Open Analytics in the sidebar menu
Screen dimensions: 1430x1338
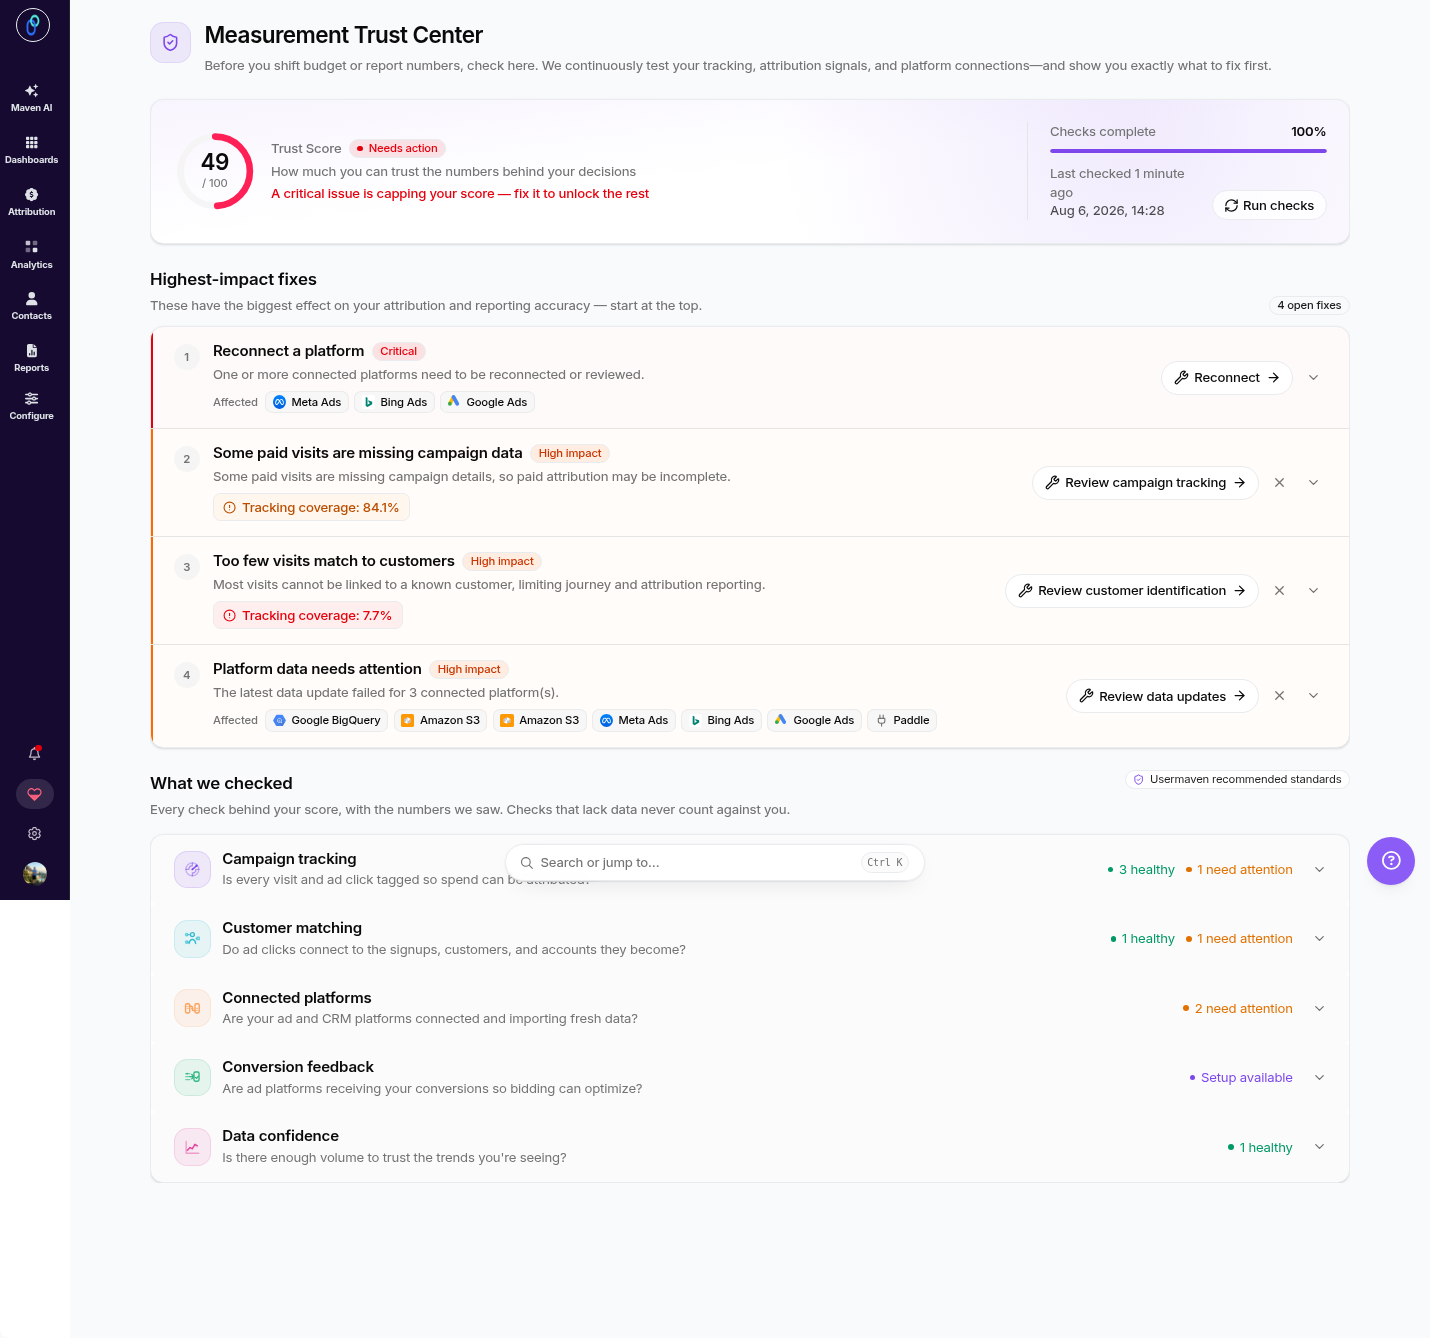coord(32,255)
